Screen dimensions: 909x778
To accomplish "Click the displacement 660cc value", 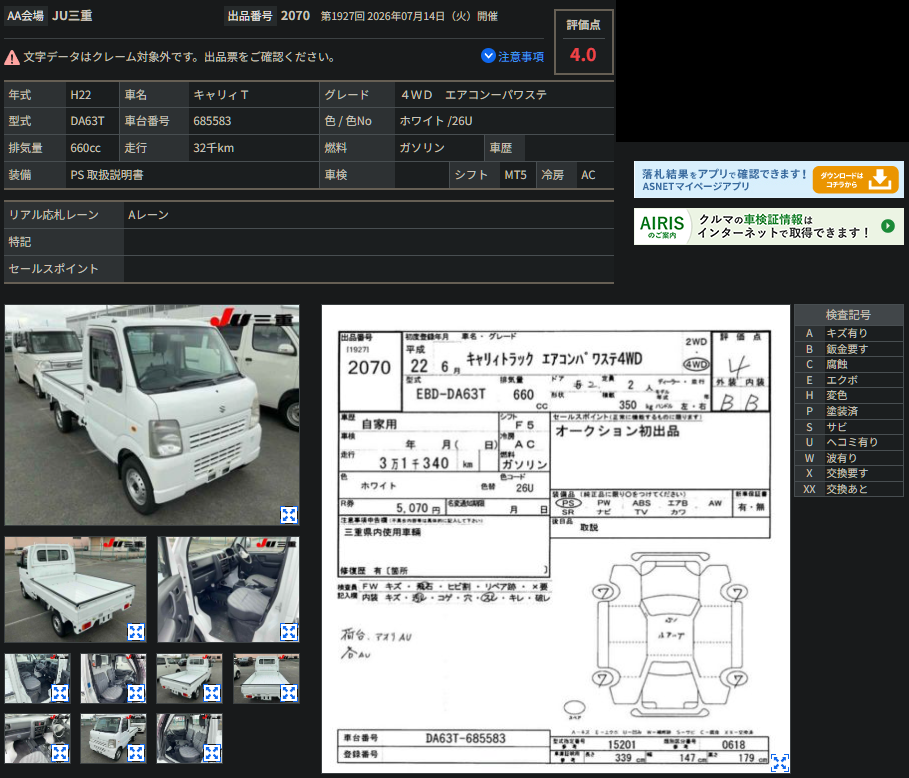I will 85,148.
